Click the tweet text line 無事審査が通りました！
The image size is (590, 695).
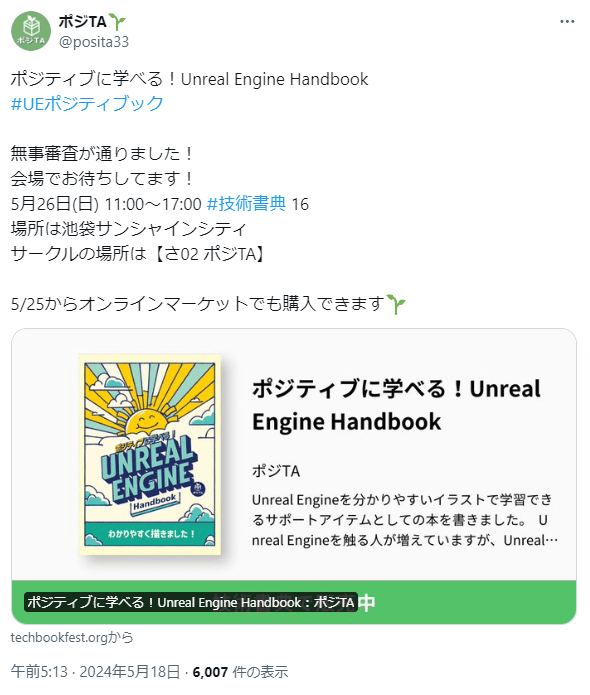click(x=102, y=154)
